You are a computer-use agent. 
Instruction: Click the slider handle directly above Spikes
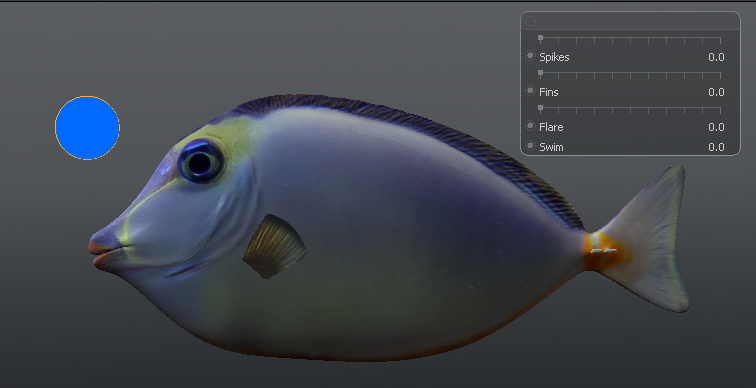point(540,38)
